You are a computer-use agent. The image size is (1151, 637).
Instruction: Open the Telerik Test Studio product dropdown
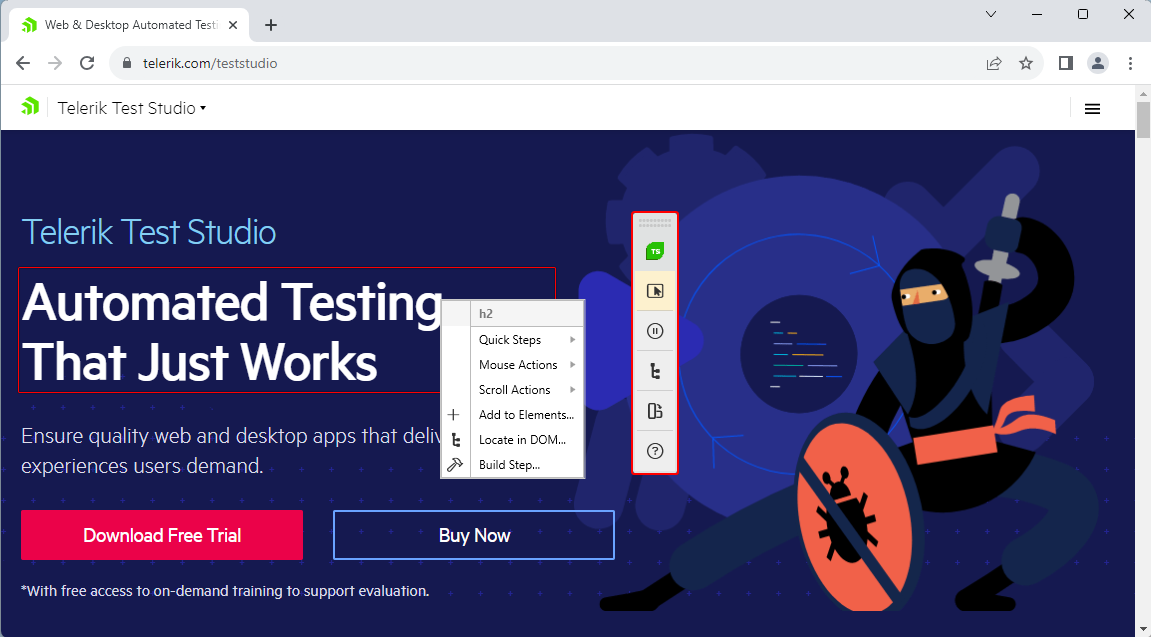click(x=132, y=109)
